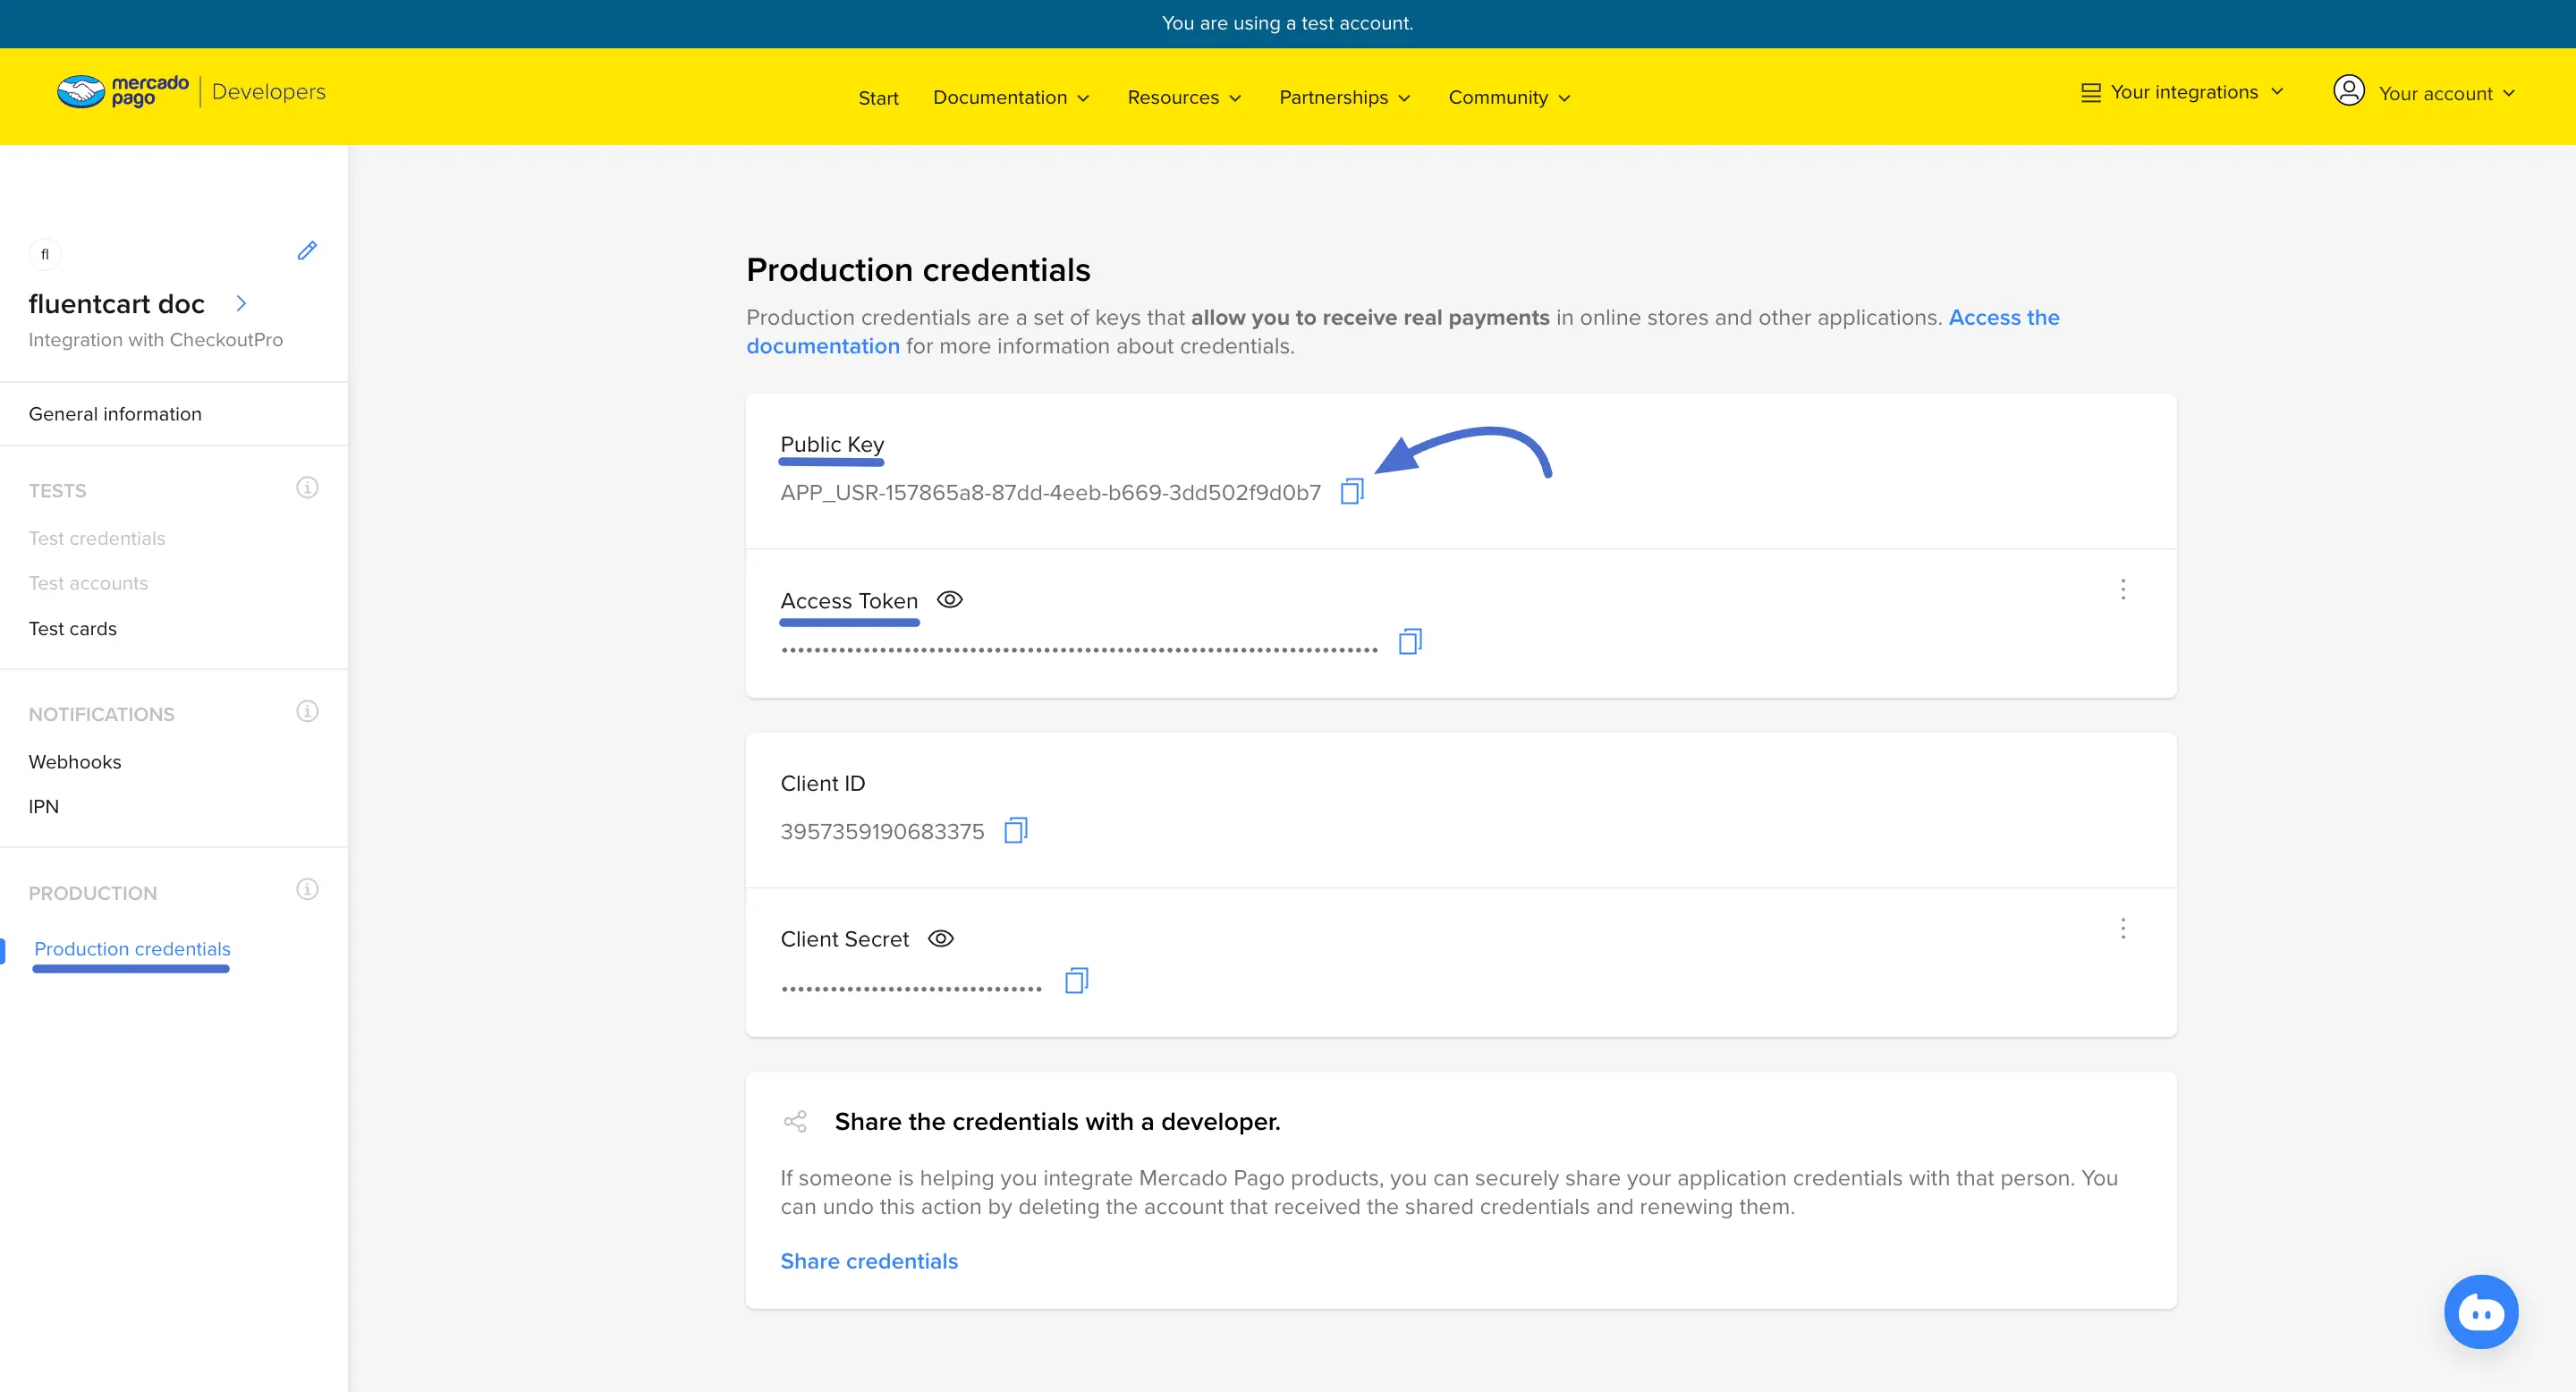Click the Share credentials link
This screenshot has height=1392, width=2576.
868,1261
